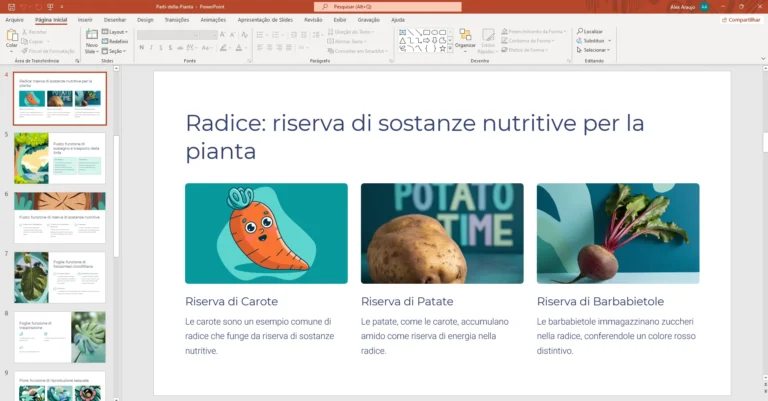768x401 pixels.
Task: Click the Pesquisar search box
Action: (387, 7)
